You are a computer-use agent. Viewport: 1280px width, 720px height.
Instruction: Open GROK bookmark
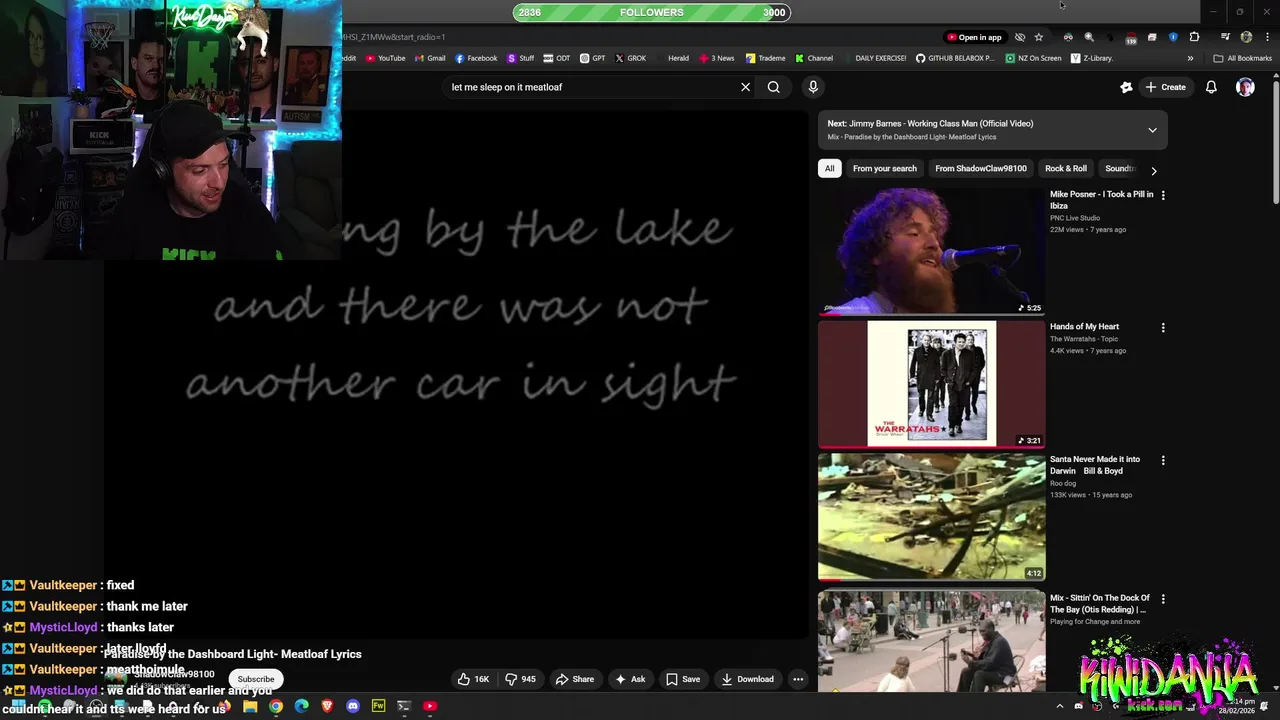click(x=631, y=58)
